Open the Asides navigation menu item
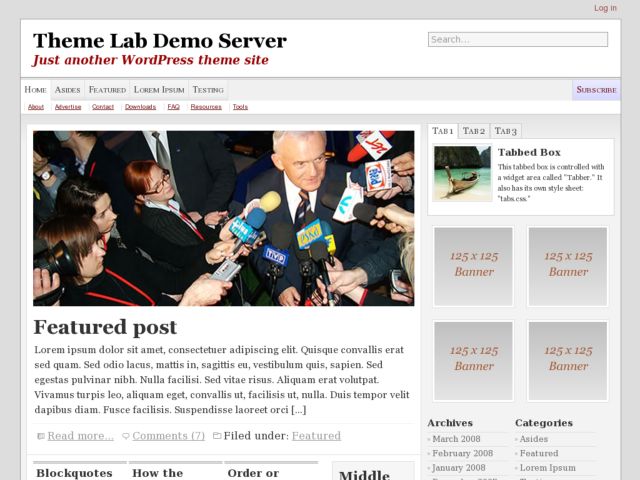The width and height of the screenshot is (640, 480). (x=68, y=90)
